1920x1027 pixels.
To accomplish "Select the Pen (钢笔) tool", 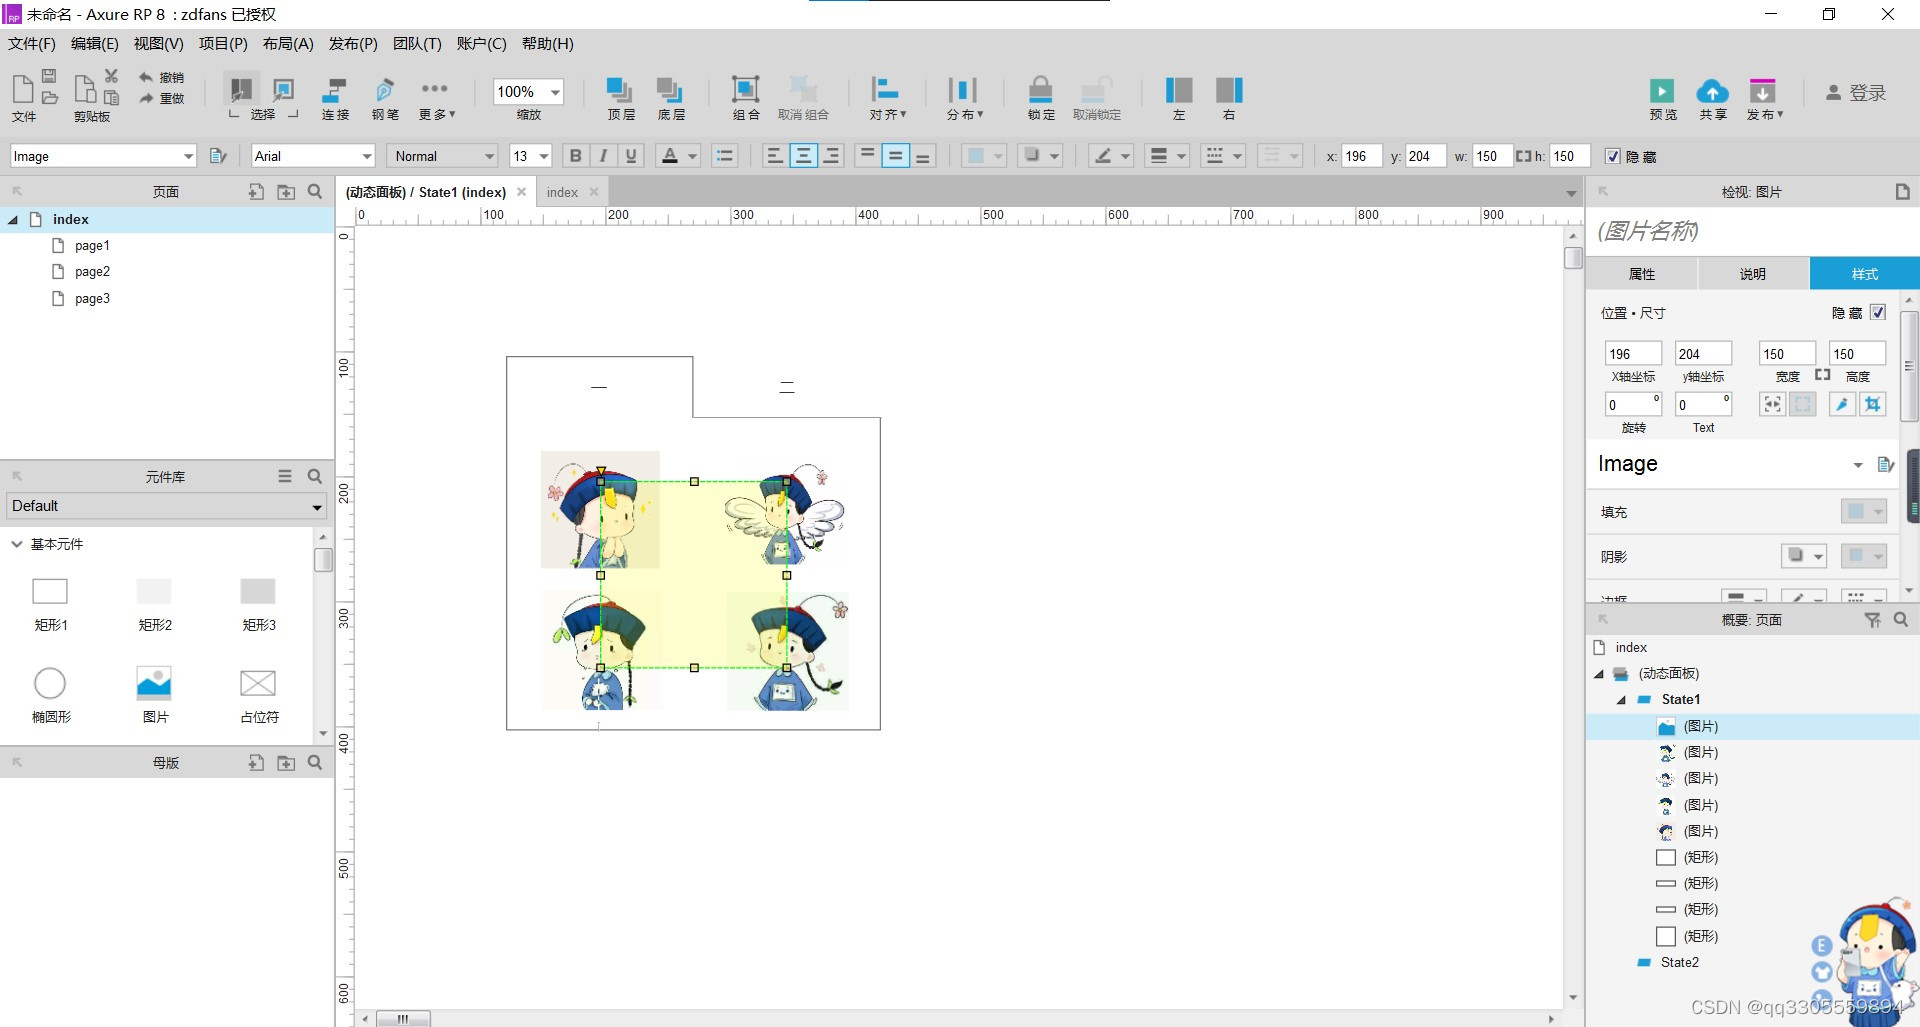I will (385, 90).
